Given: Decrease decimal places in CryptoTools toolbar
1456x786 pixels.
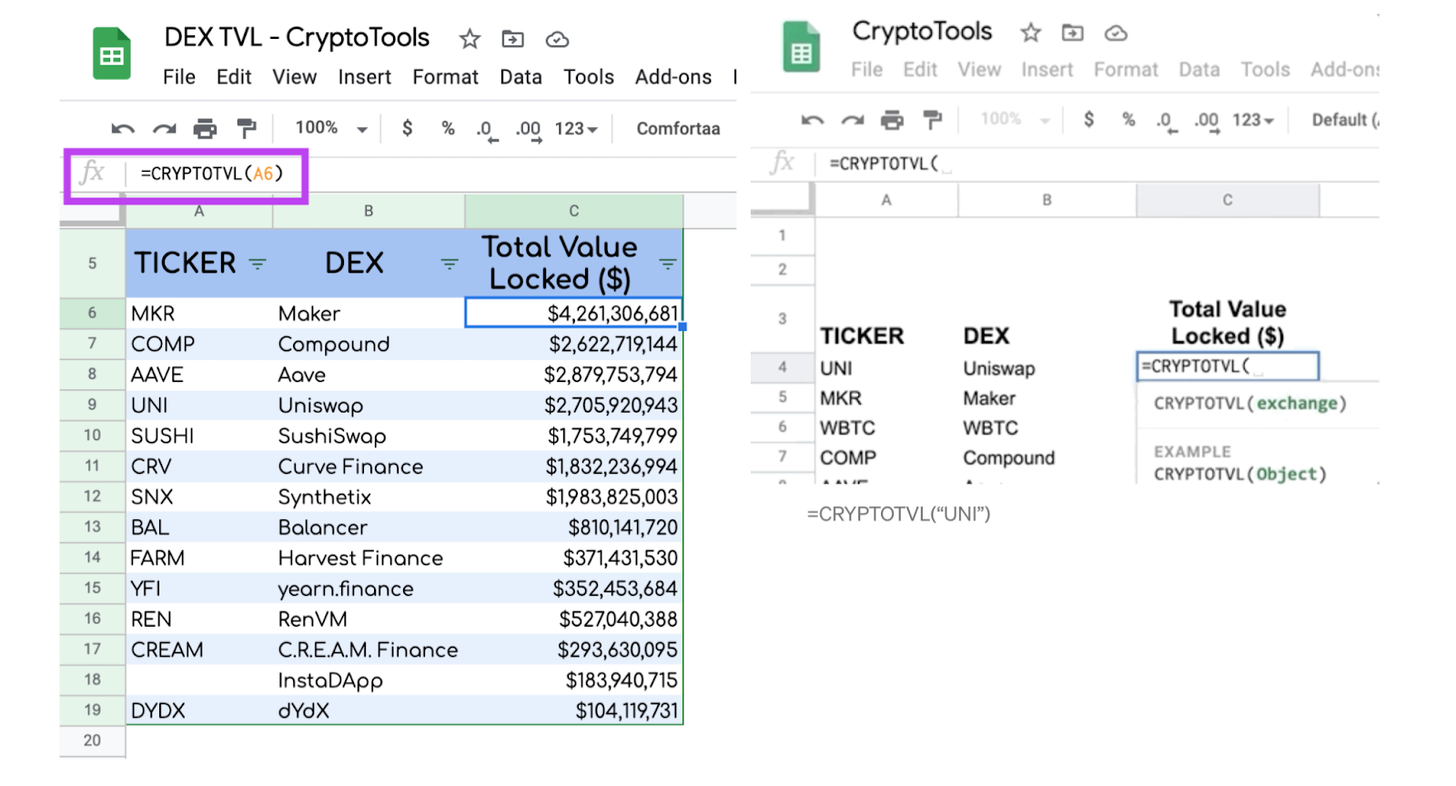Looking at the screenshot, I should pos(1166,123).
